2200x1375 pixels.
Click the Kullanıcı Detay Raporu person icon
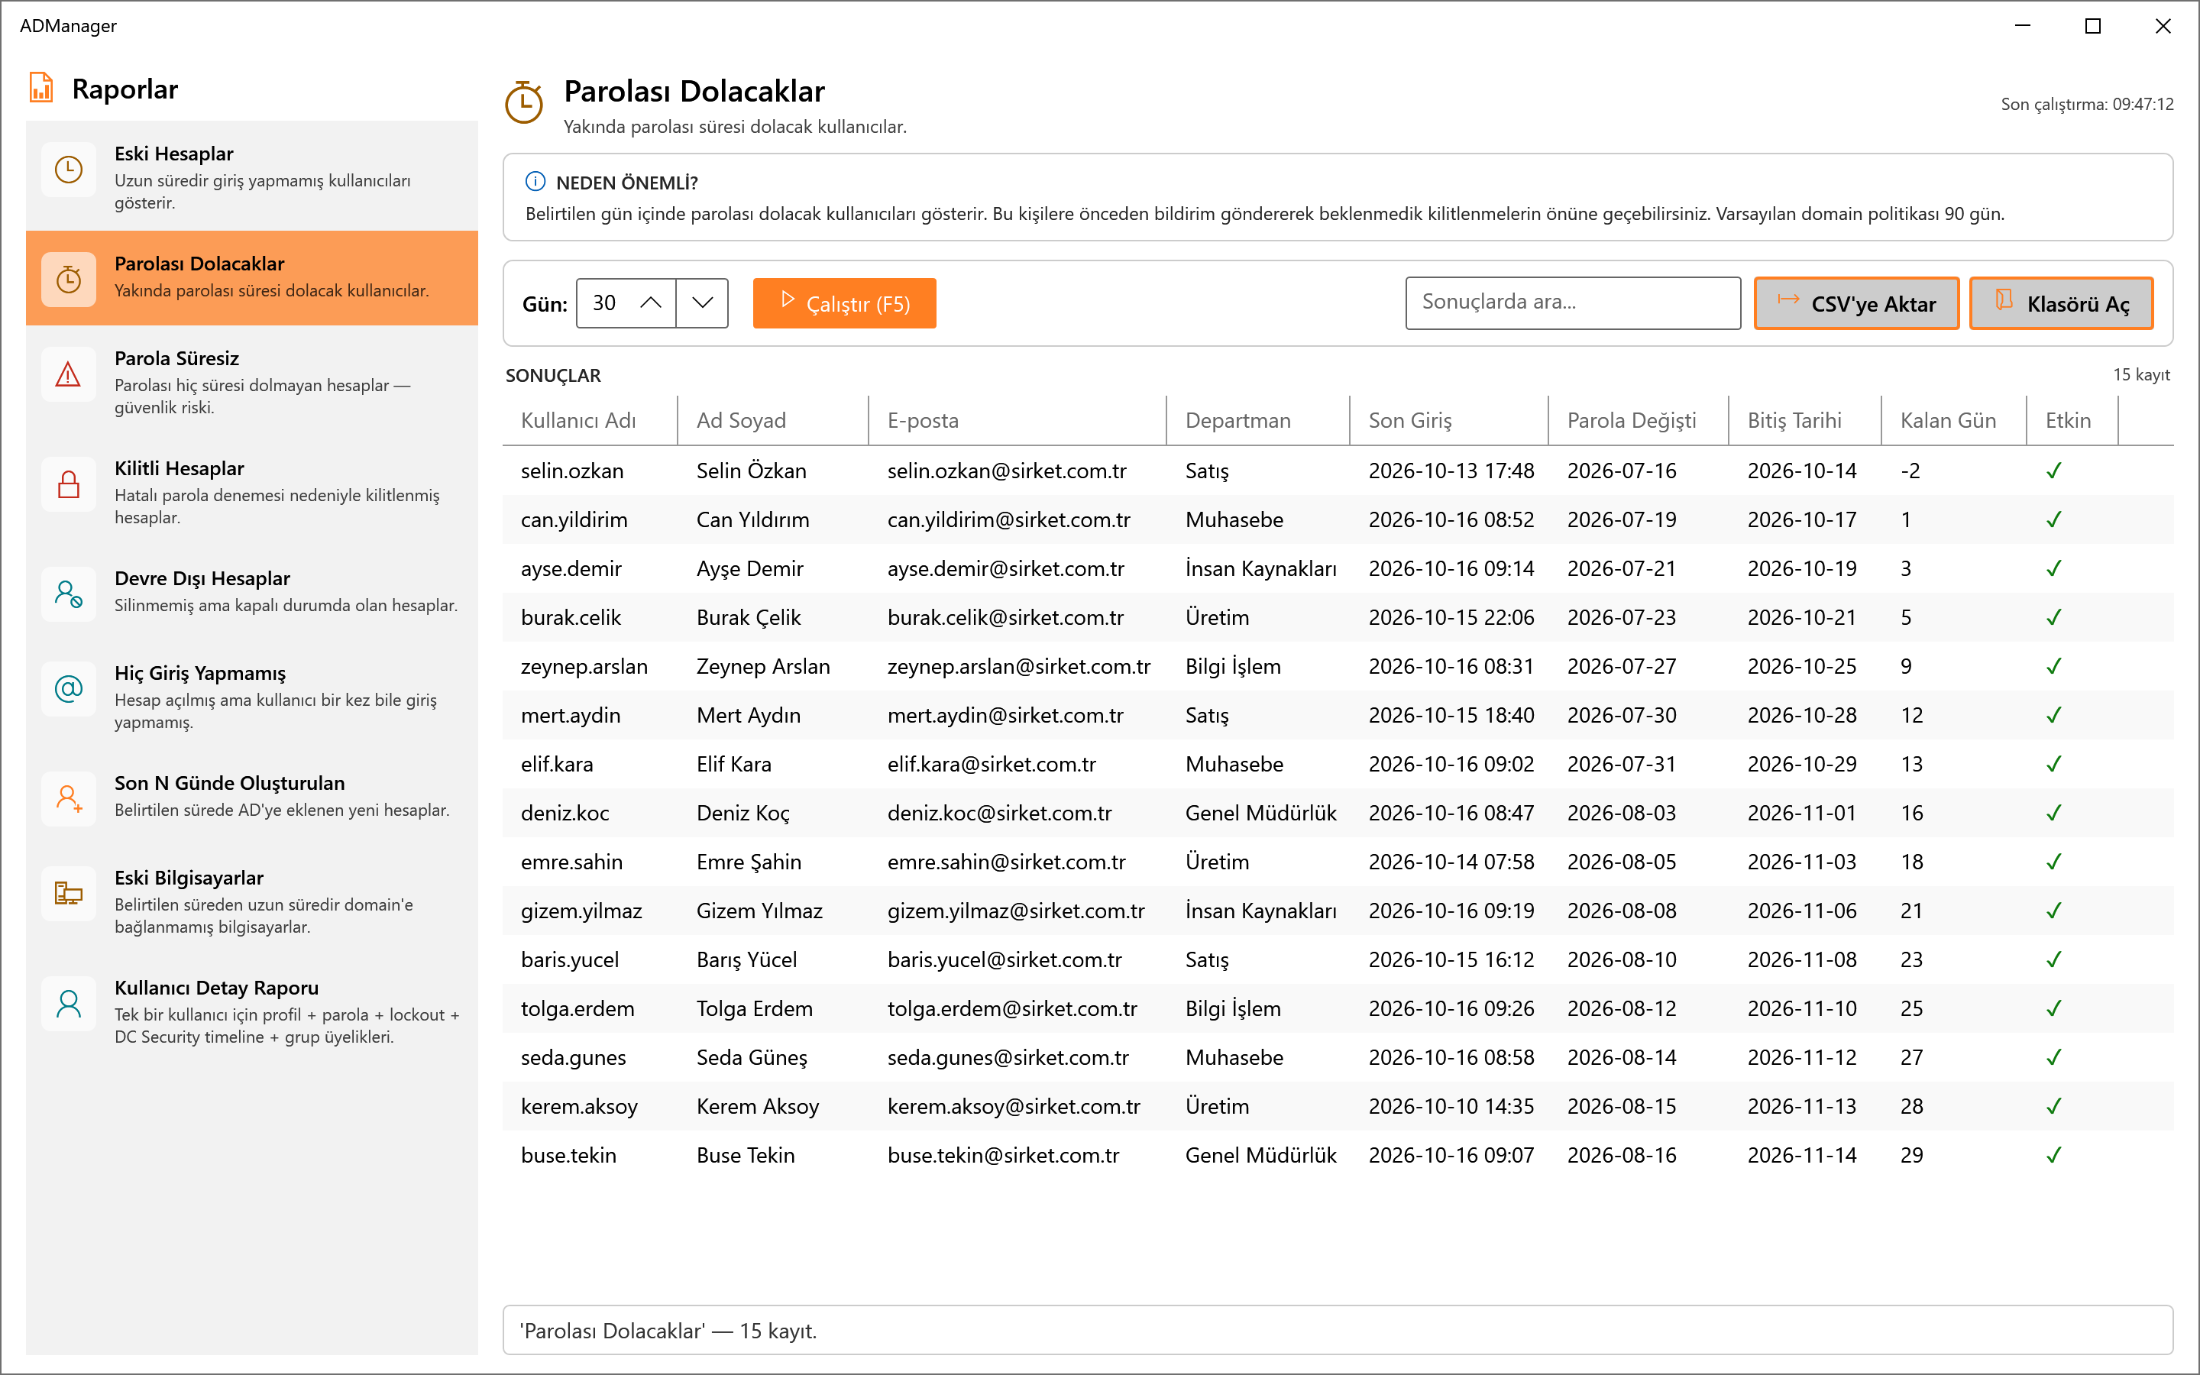(x=68, y=1003)
